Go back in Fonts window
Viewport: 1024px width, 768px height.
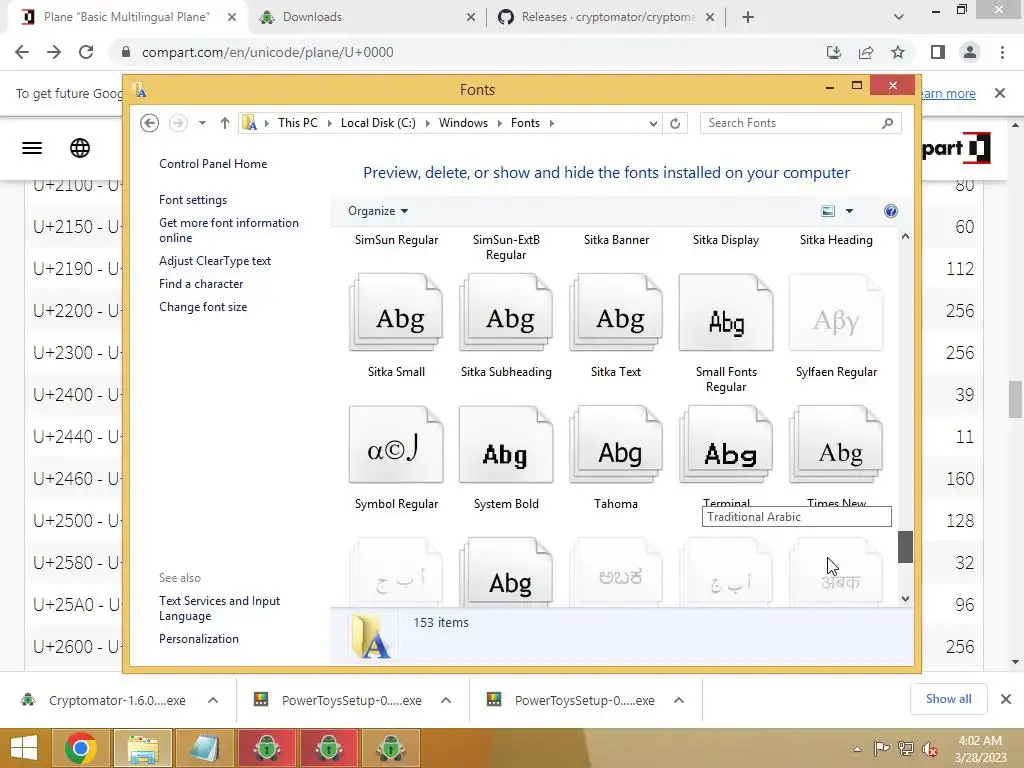tap(150, 123)
